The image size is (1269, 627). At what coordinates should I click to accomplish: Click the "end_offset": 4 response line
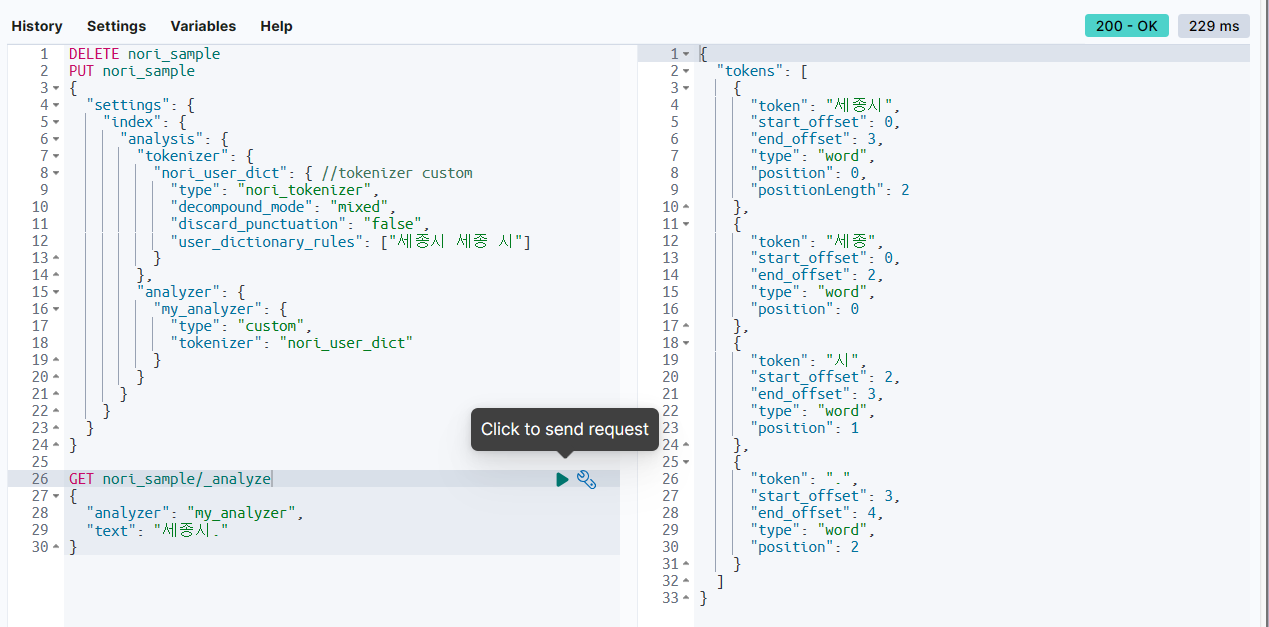[817, 513]
